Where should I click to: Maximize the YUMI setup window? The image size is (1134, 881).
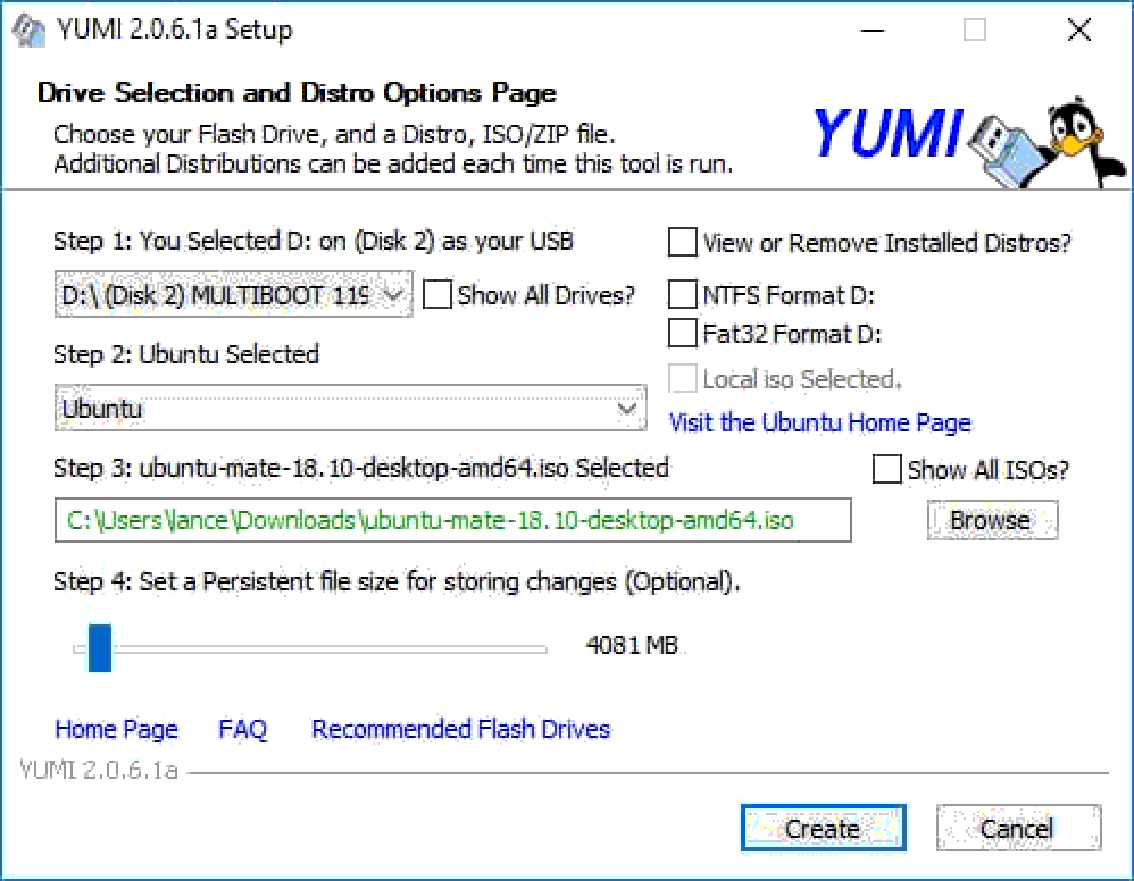(x=974, y=31)
